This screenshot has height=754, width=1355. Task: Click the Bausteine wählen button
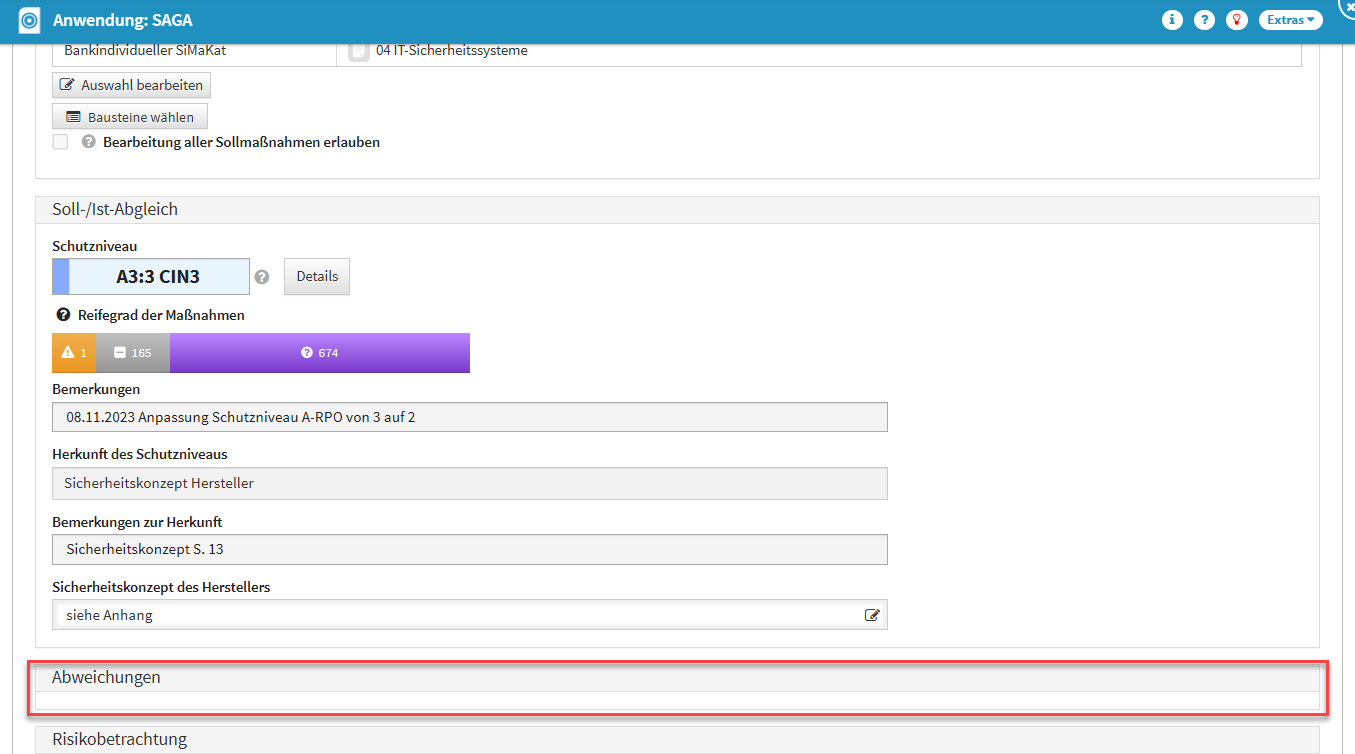[130, 117]
